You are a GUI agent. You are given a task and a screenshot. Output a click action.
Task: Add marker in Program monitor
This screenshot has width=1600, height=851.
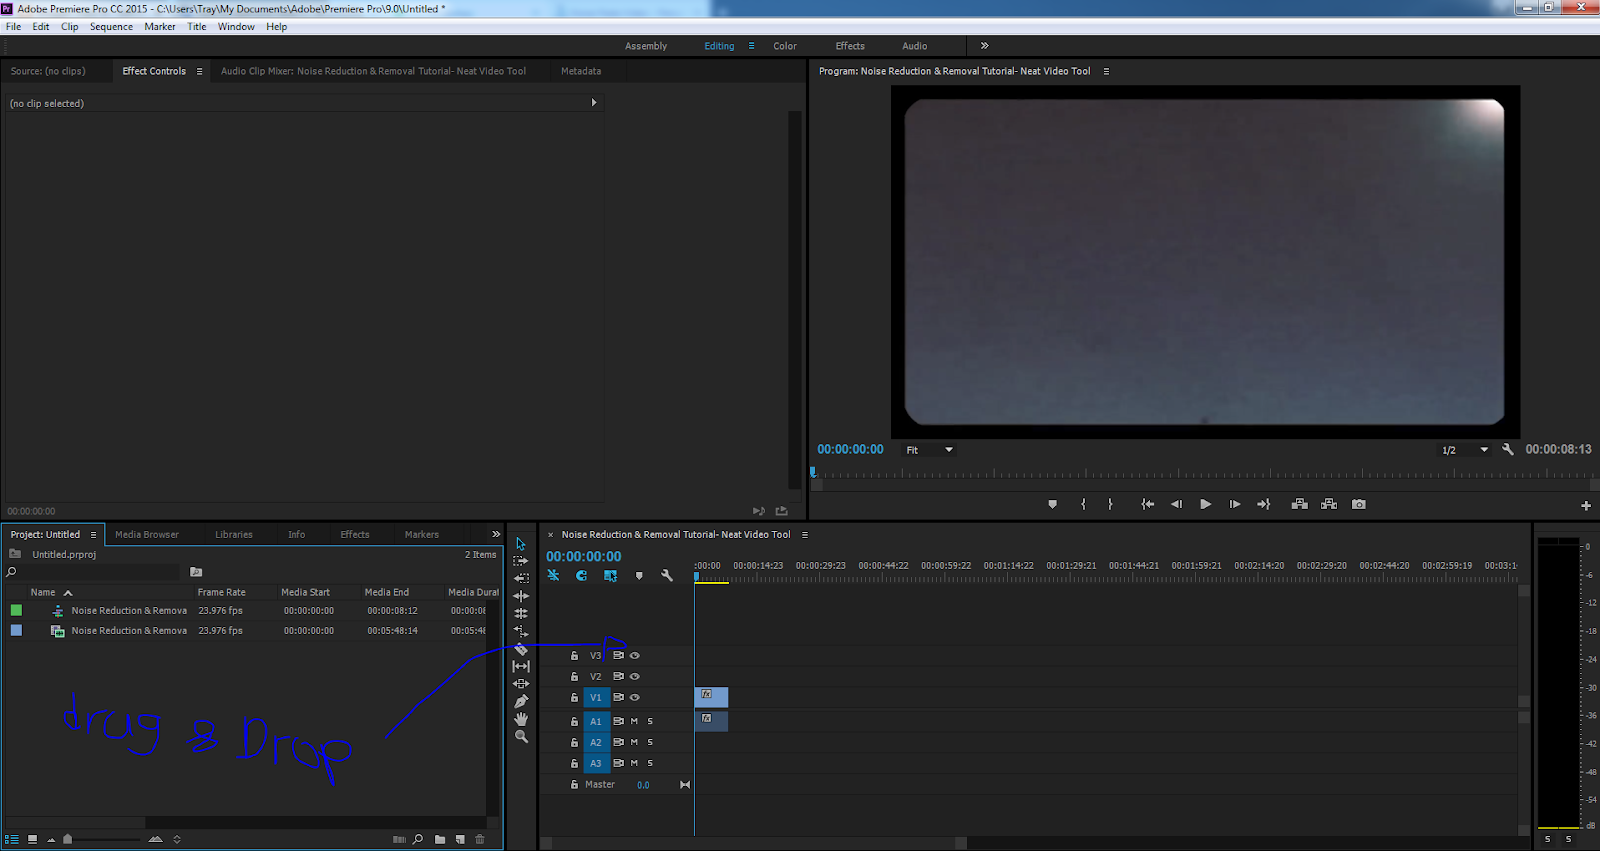[1052, 504]
